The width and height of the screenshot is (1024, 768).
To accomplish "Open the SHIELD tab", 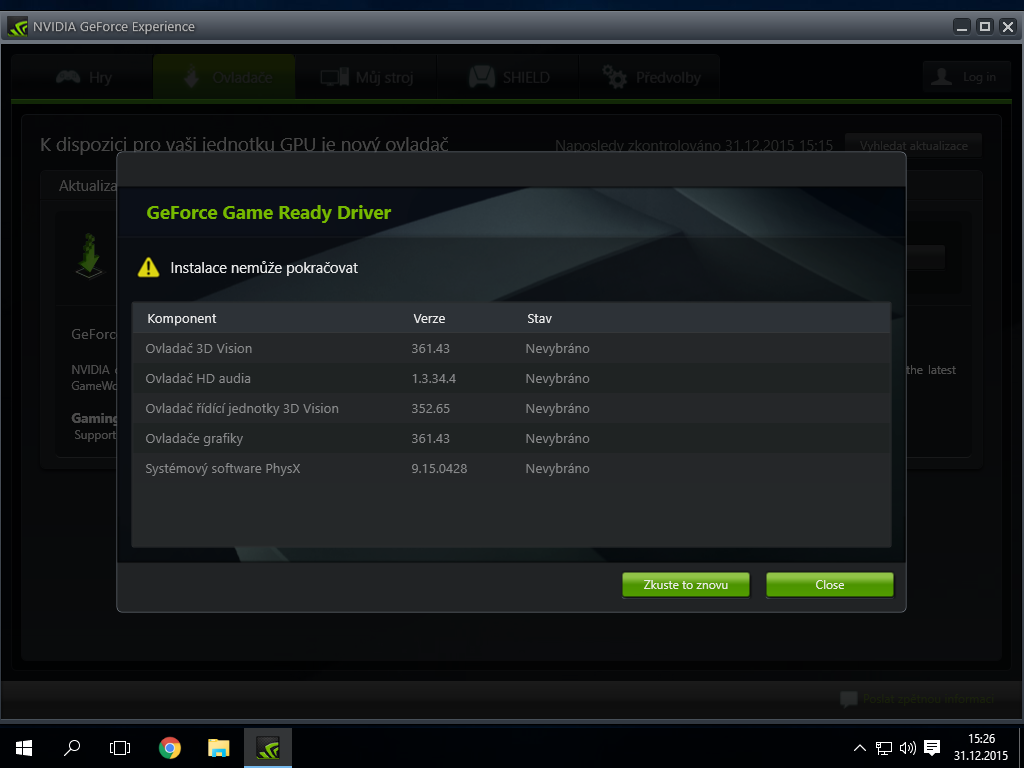I will pos(507,77).
